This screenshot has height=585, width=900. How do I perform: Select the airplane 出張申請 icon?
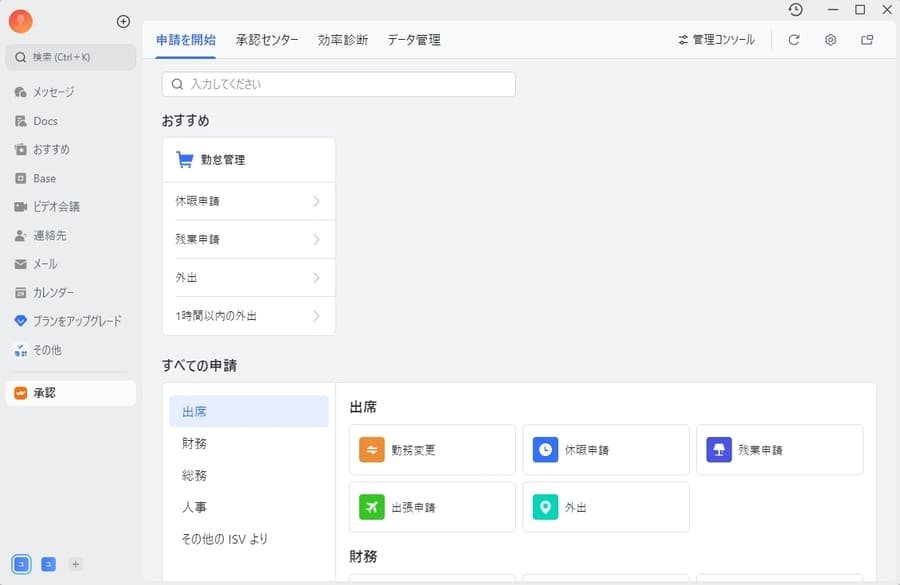(371, 507)
